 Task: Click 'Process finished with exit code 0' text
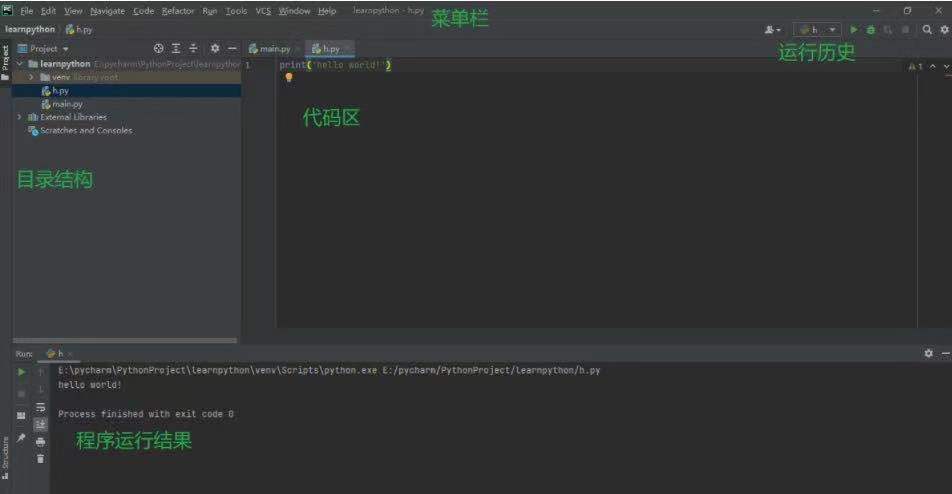coord(146,414)
